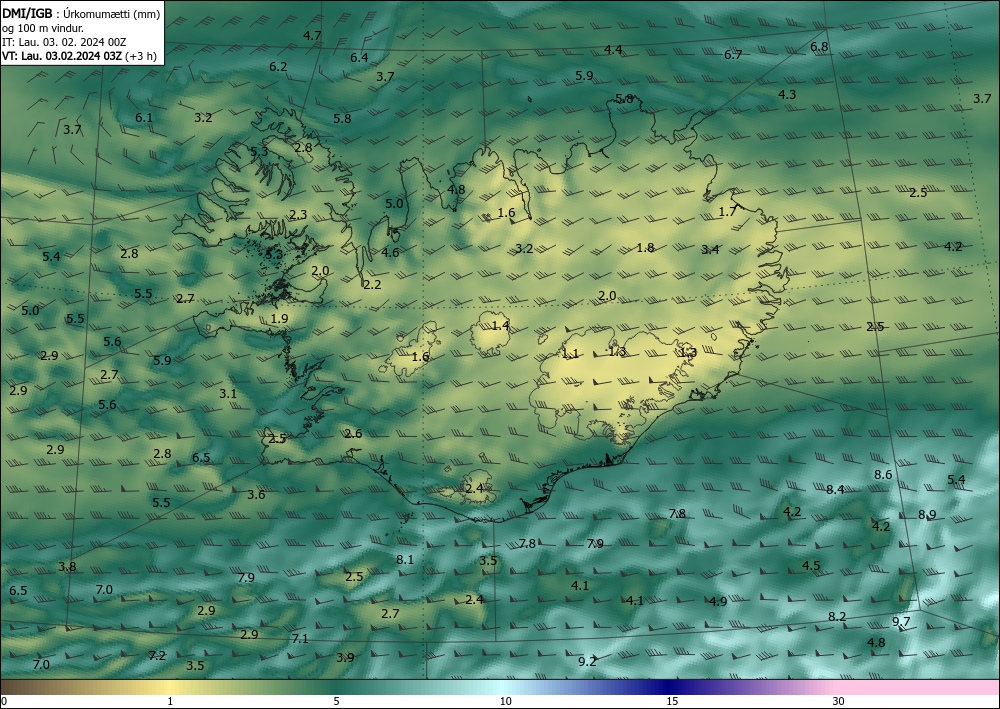Click the '15' label on the colour scale

[x=672, y=702]
